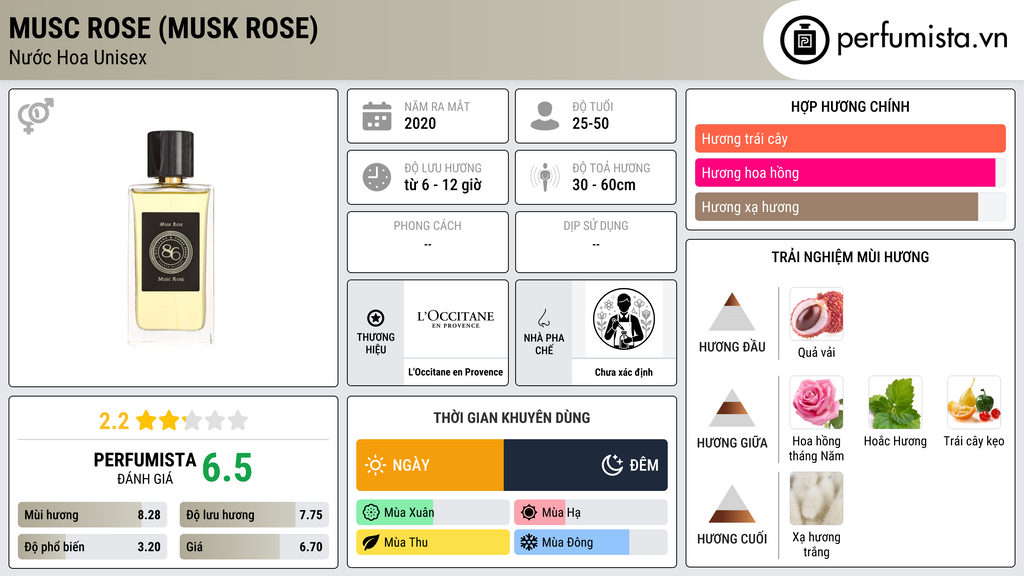Click the 30 - 60cm sillage value
Image resolution: width=1024 pixels, height=576 pixels.
604,185
